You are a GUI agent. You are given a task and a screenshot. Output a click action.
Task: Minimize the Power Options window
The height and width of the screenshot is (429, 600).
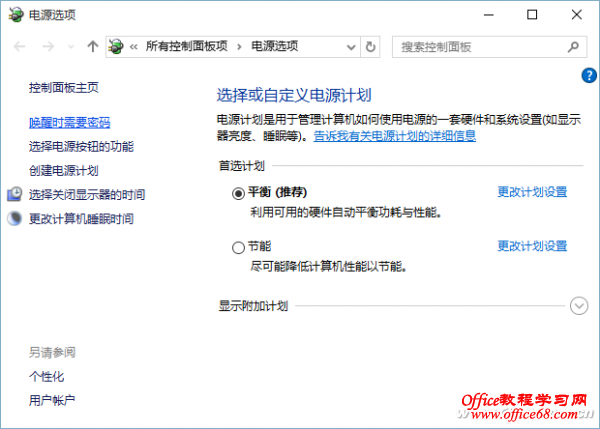point(489,15)
